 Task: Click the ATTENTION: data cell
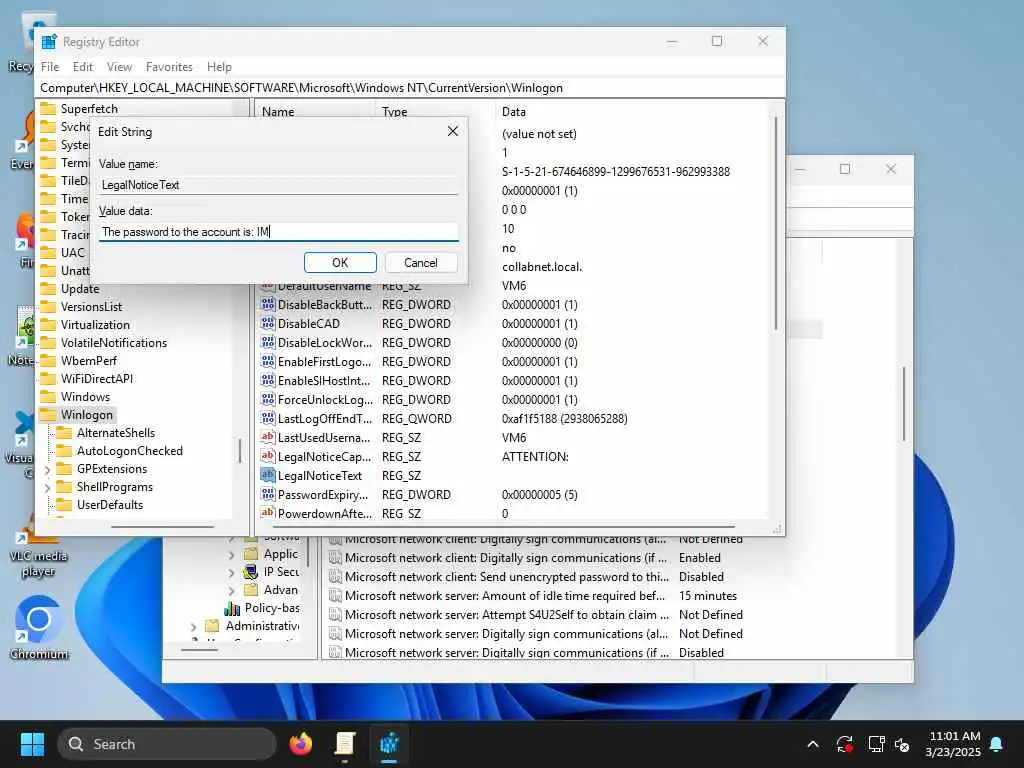535,456
